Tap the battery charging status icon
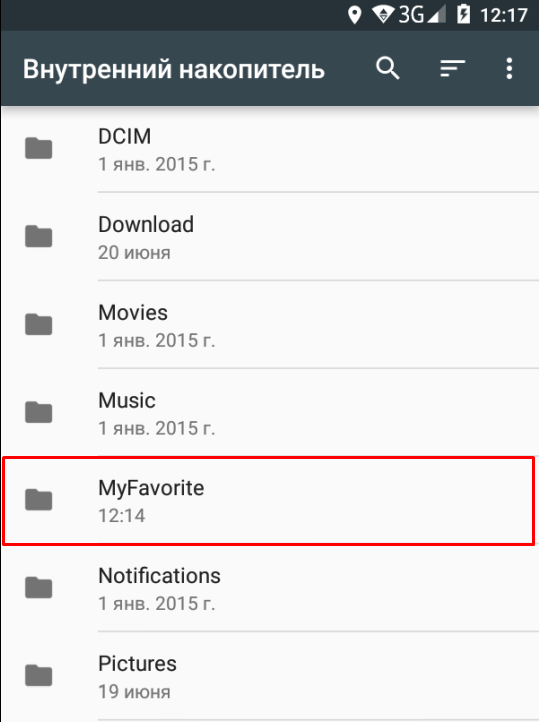539x722 pixels. point(463,15)
